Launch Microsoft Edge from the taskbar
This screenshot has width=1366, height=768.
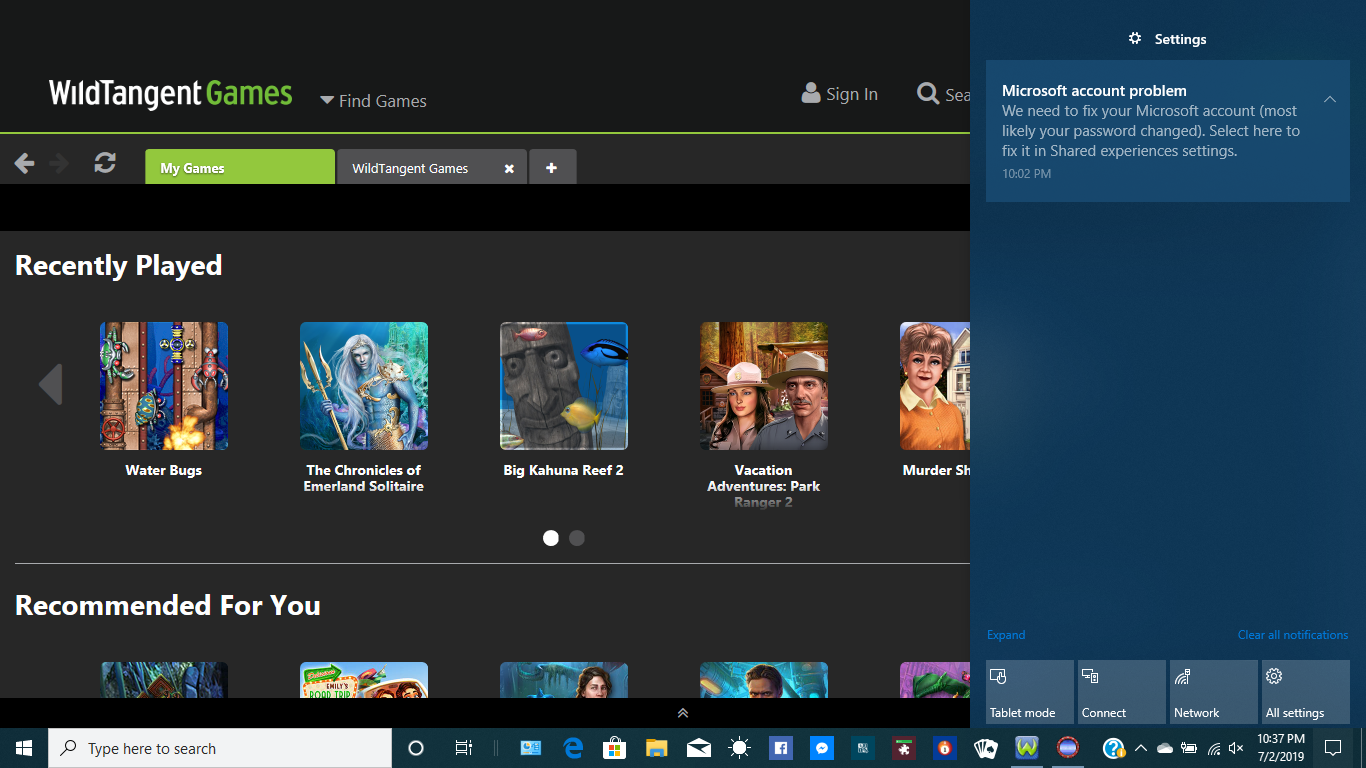pyautogui.click(x=573, y=748)
